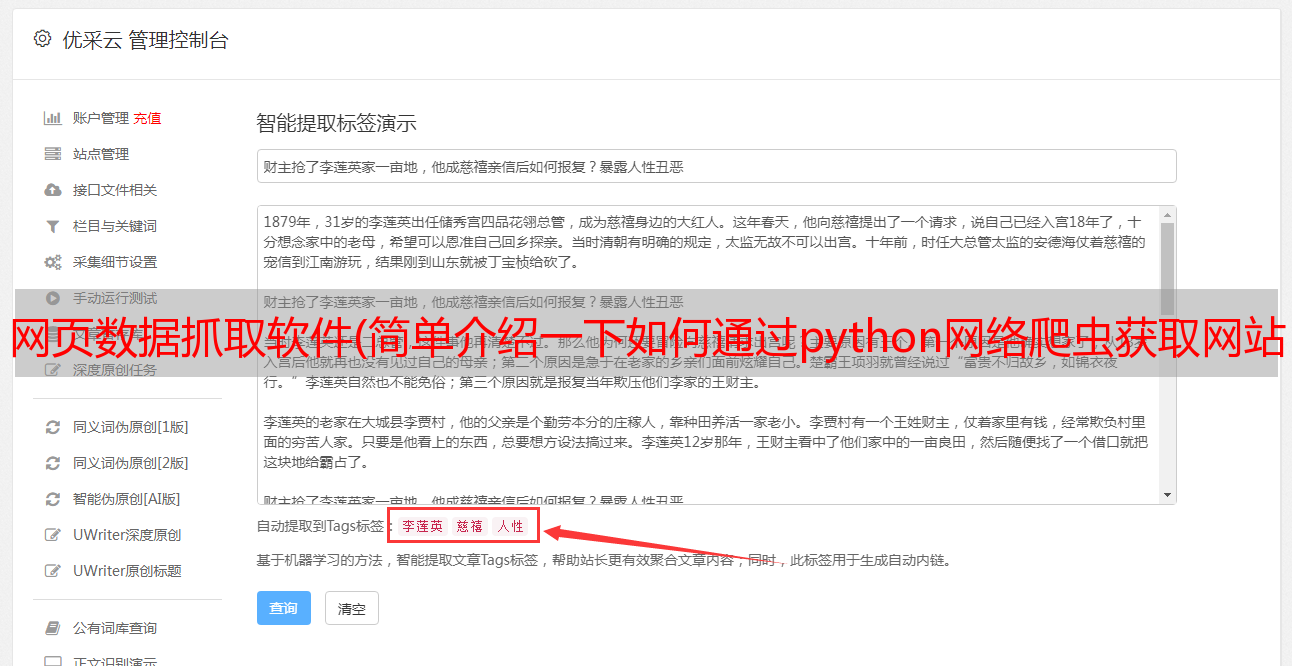Click the filter icon for 栏目与关键词
Viewport: 1292px width, 666px height.
click(x=53, y=226)
